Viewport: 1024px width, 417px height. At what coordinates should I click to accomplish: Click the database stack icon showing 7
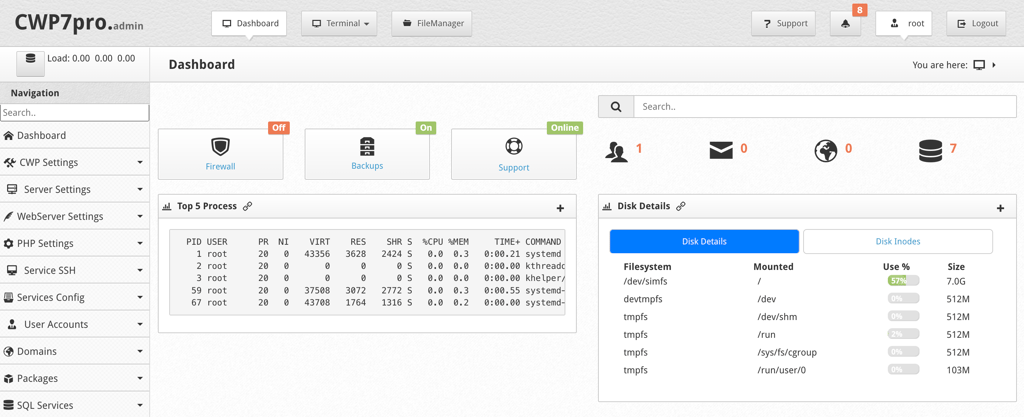pyautogui.click(x=930, y=151)
